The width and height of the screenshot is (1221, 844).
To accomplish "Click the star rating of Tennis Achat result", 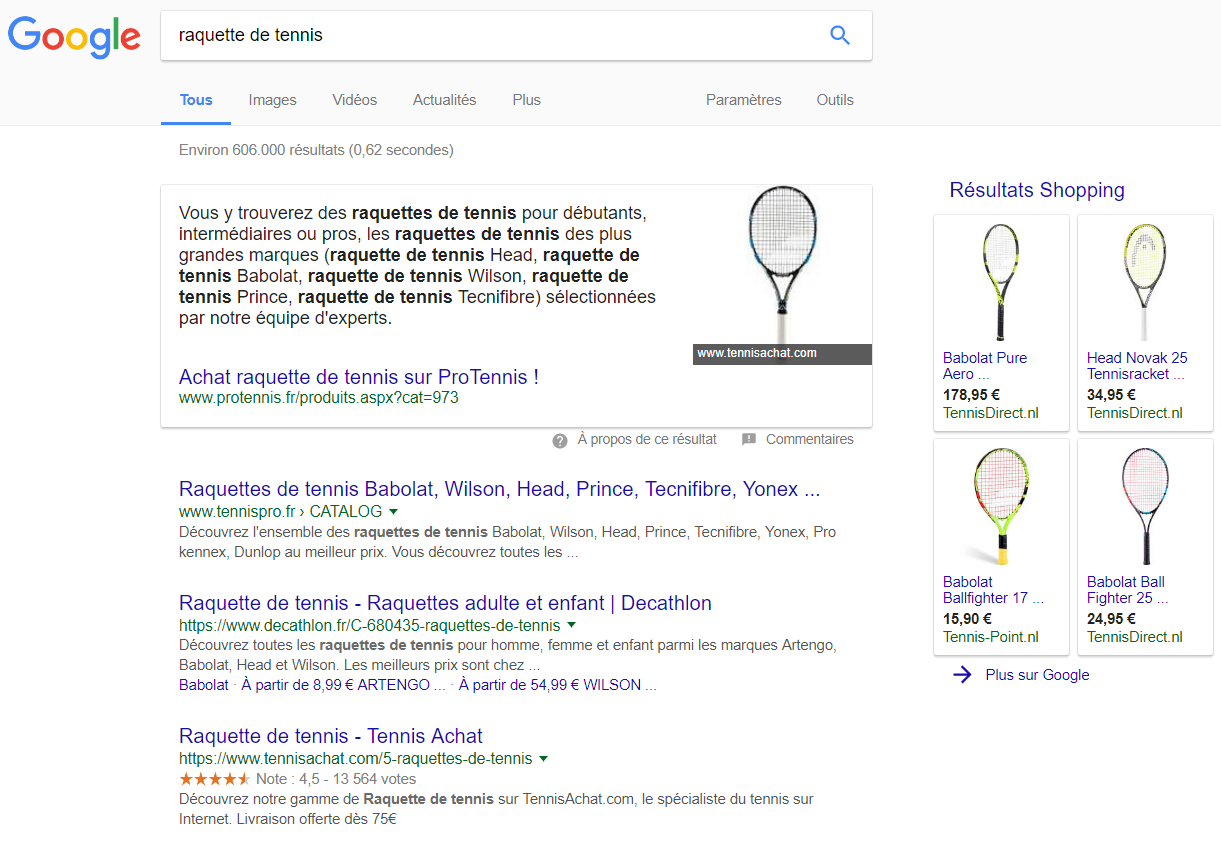I will coord(214,779).
